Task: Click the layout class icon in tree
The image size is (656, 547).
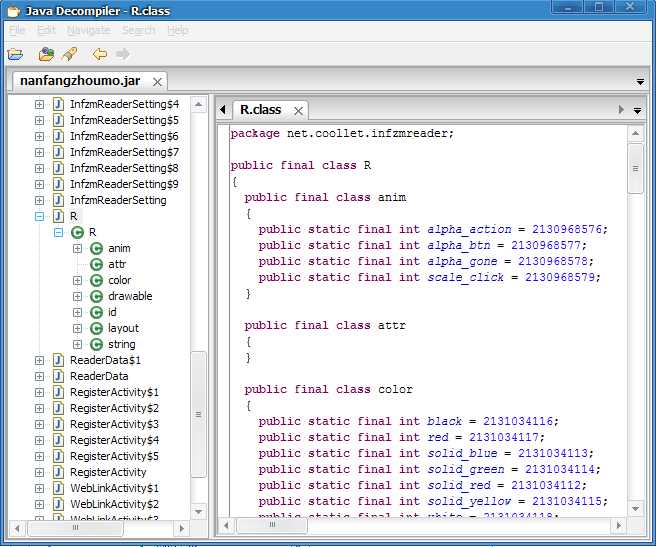Action: point(96,329)
